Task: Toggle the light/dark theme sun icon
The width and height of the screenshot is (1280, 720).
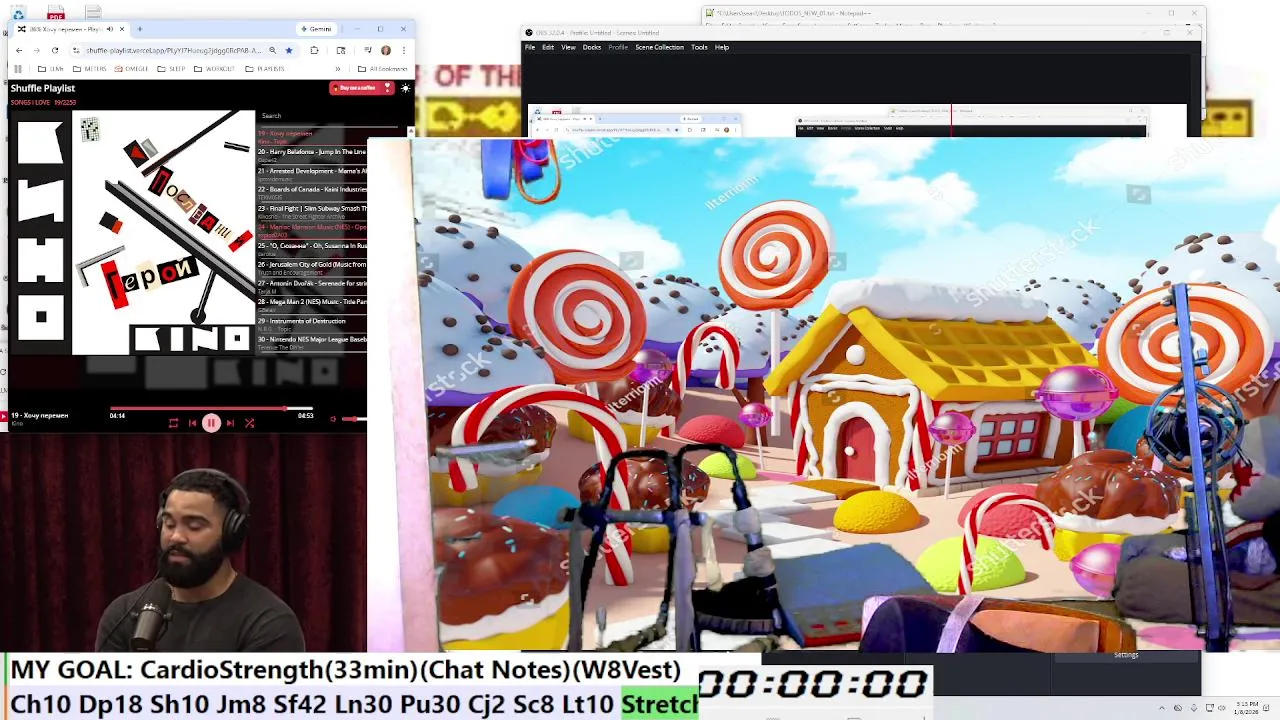Action: [x=405, y=88]
